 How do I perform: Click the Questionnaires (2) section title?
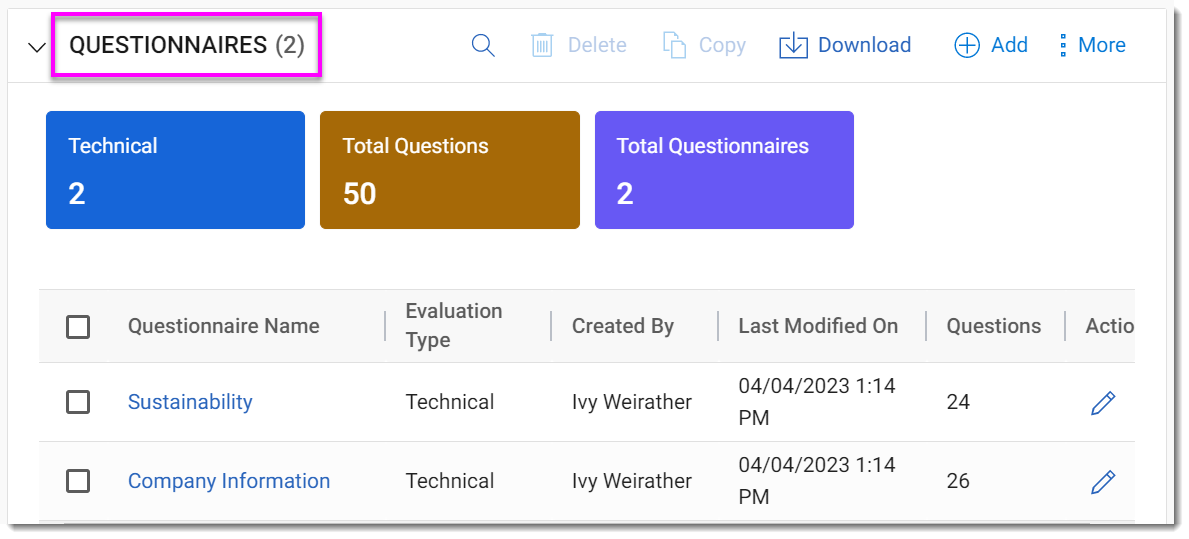tap(187, 45)
